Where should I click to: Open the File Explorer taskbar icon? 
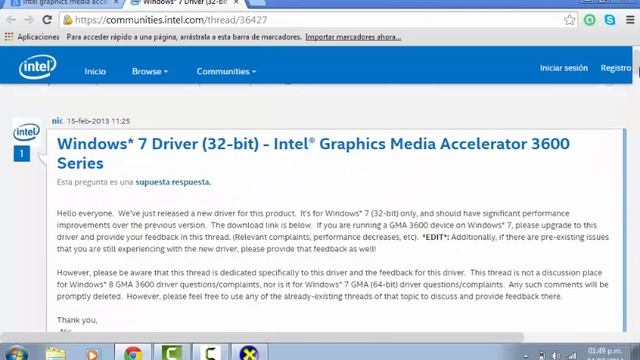point(56,353)
